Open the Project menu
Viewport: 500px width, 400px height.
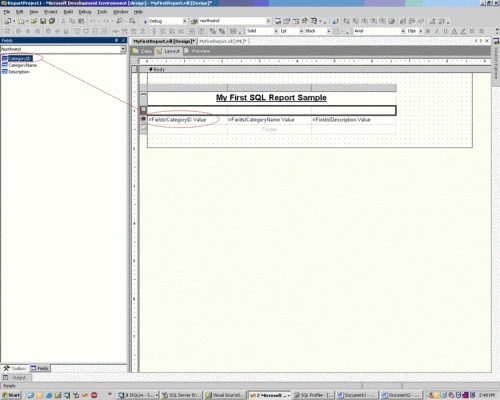[x=51, y=12]
